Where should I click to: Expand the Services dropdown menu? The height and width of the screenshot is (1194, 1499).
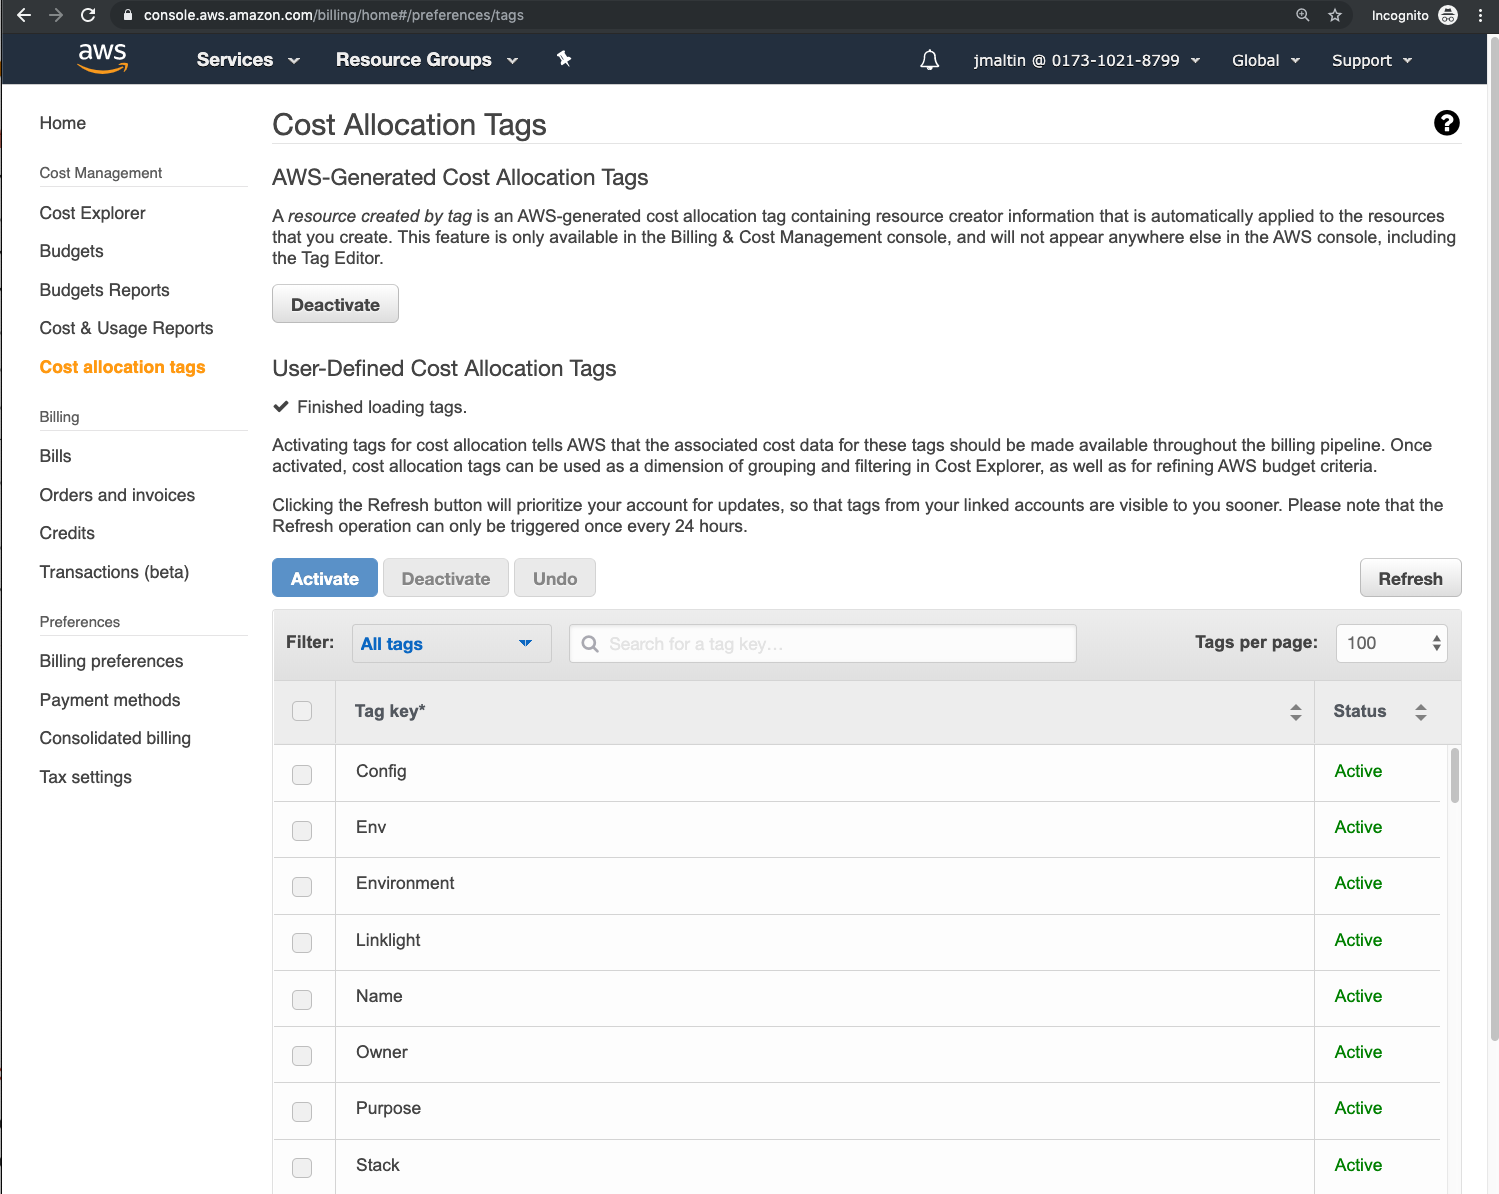tap(248, 60)
